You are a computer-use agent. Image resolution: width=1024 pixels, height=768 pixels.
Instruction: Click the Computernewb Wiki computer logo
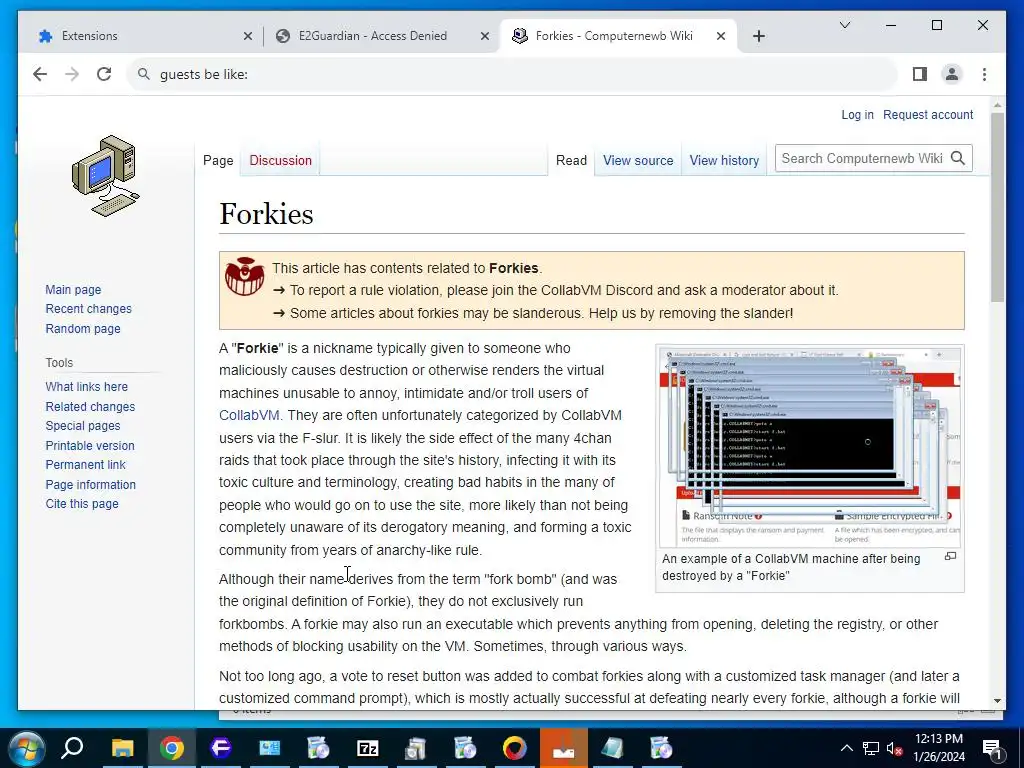(105, 176)
